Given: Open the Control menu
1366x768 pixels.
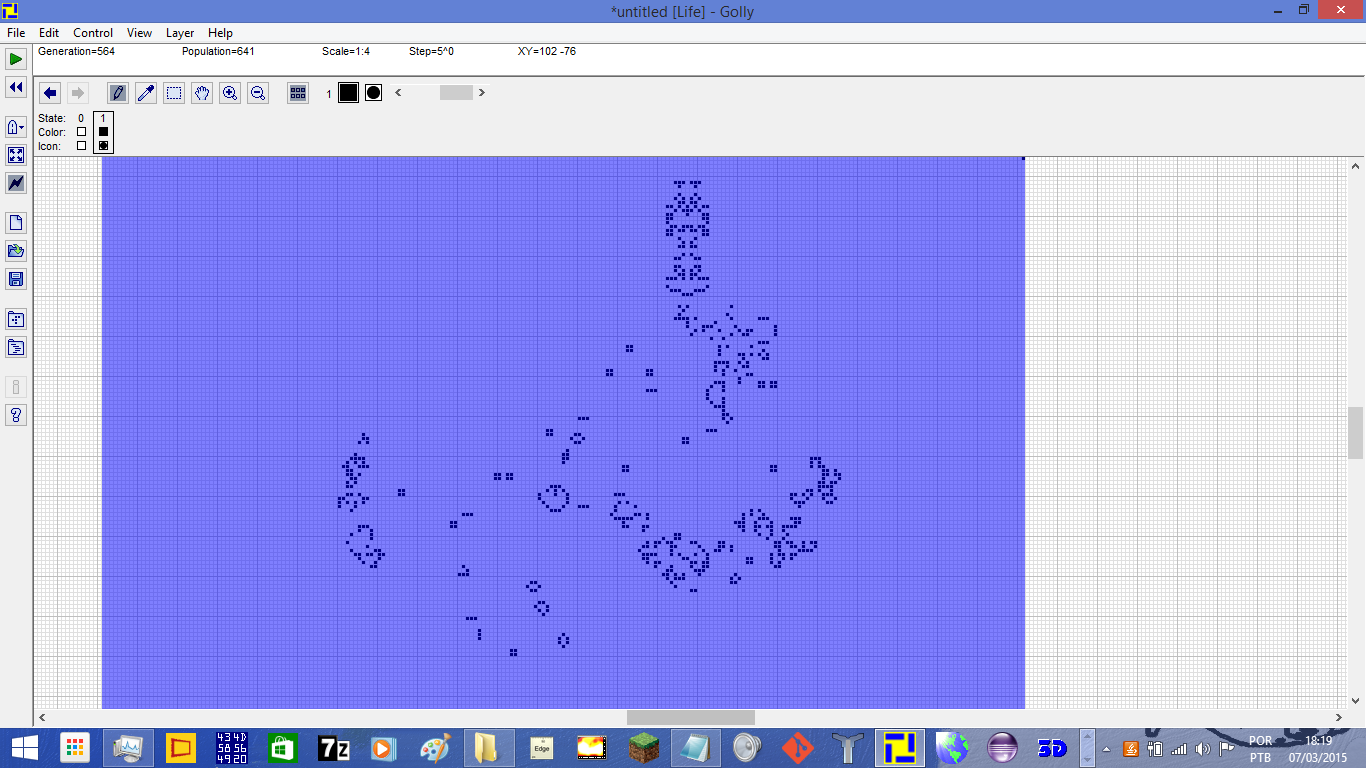Looking at the screenshot, I should (93, 33).
